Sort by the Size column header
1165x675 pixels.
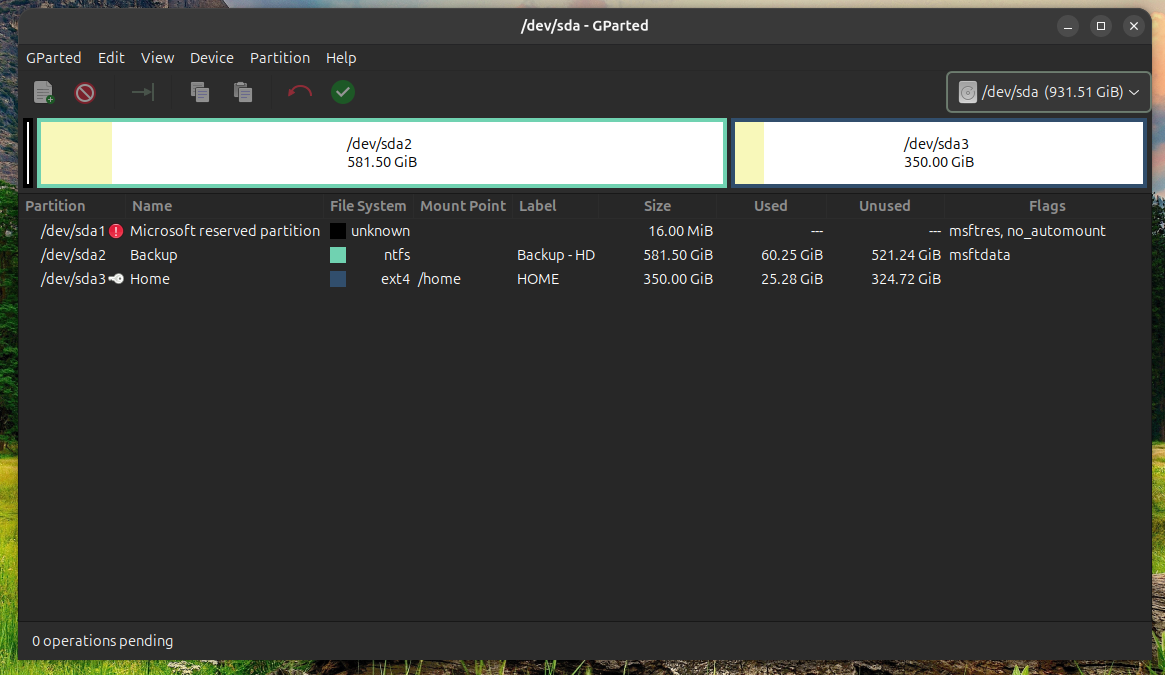pyautogui.click(x=657, y=206)
